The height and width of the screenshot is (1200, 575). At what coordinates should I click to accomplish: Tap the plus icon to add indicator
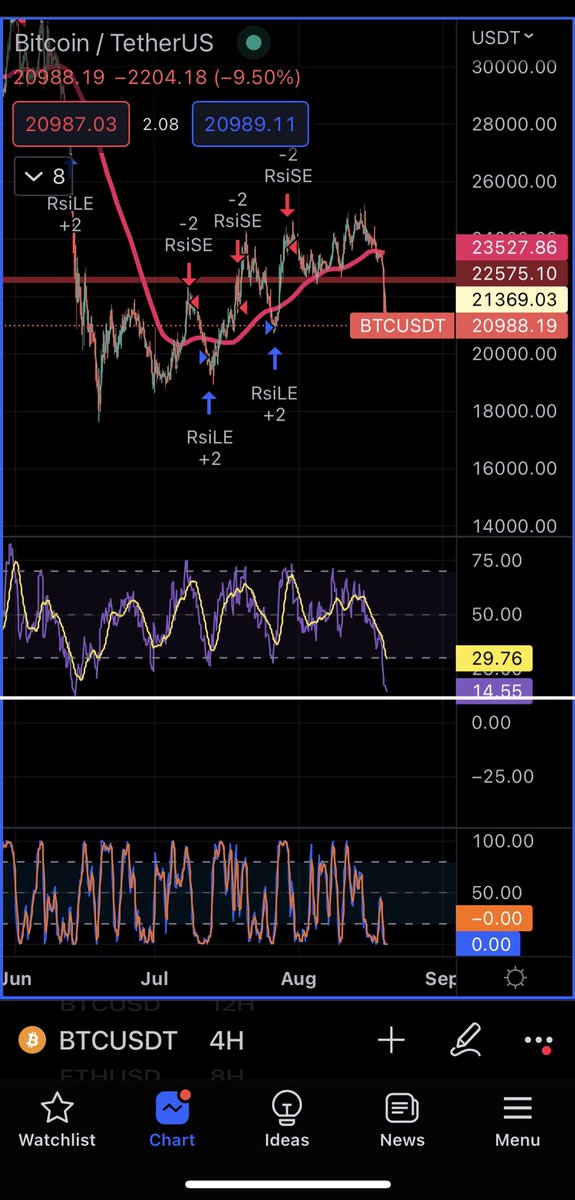coord(391,1041)
